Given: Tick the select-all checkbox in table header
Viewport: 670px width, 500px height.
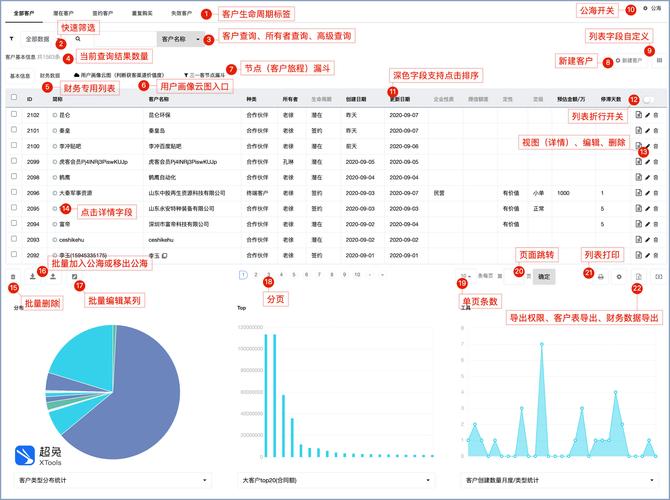Looking at the screenshot, I should click(14, 97).
